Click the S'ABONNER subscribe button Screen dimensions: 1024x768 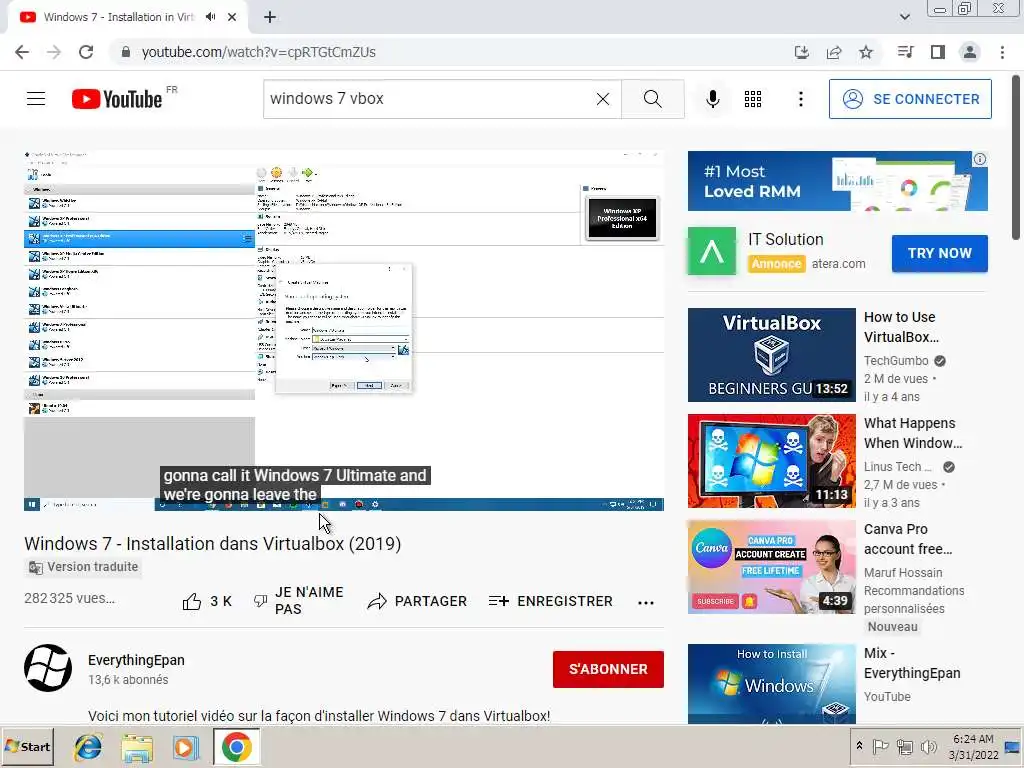click(x=608, y=669)
